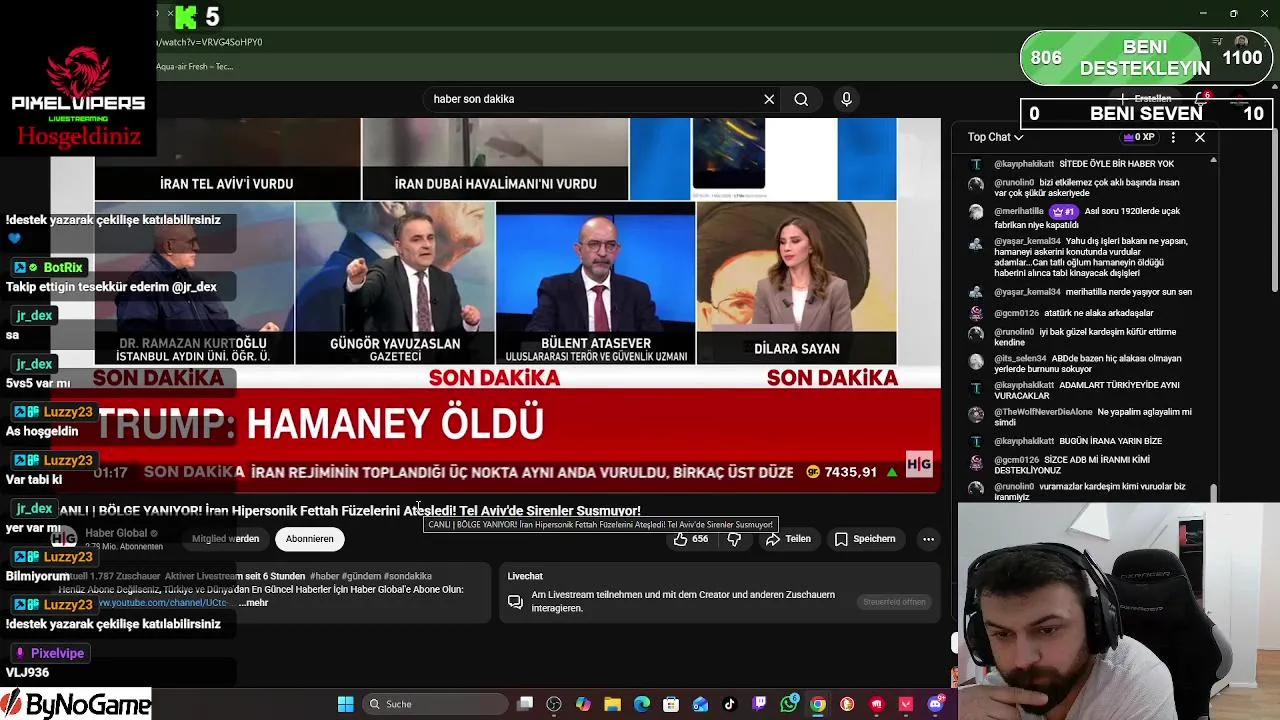Click the webcam overlay of the streamer

pyautogui.click(x=1119, y=611)
